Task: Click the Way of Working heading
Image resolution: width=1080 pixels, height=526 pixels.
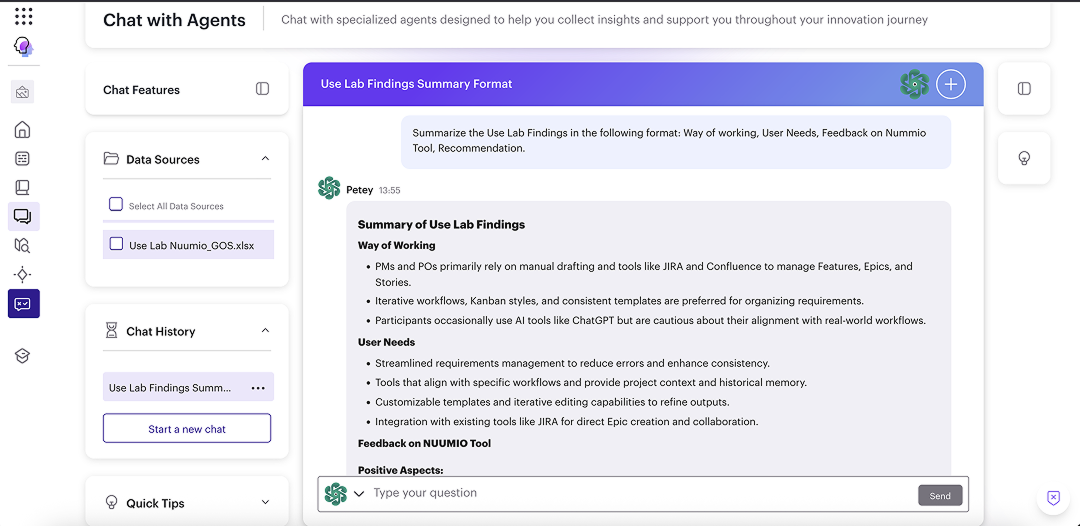Action: 396,245
